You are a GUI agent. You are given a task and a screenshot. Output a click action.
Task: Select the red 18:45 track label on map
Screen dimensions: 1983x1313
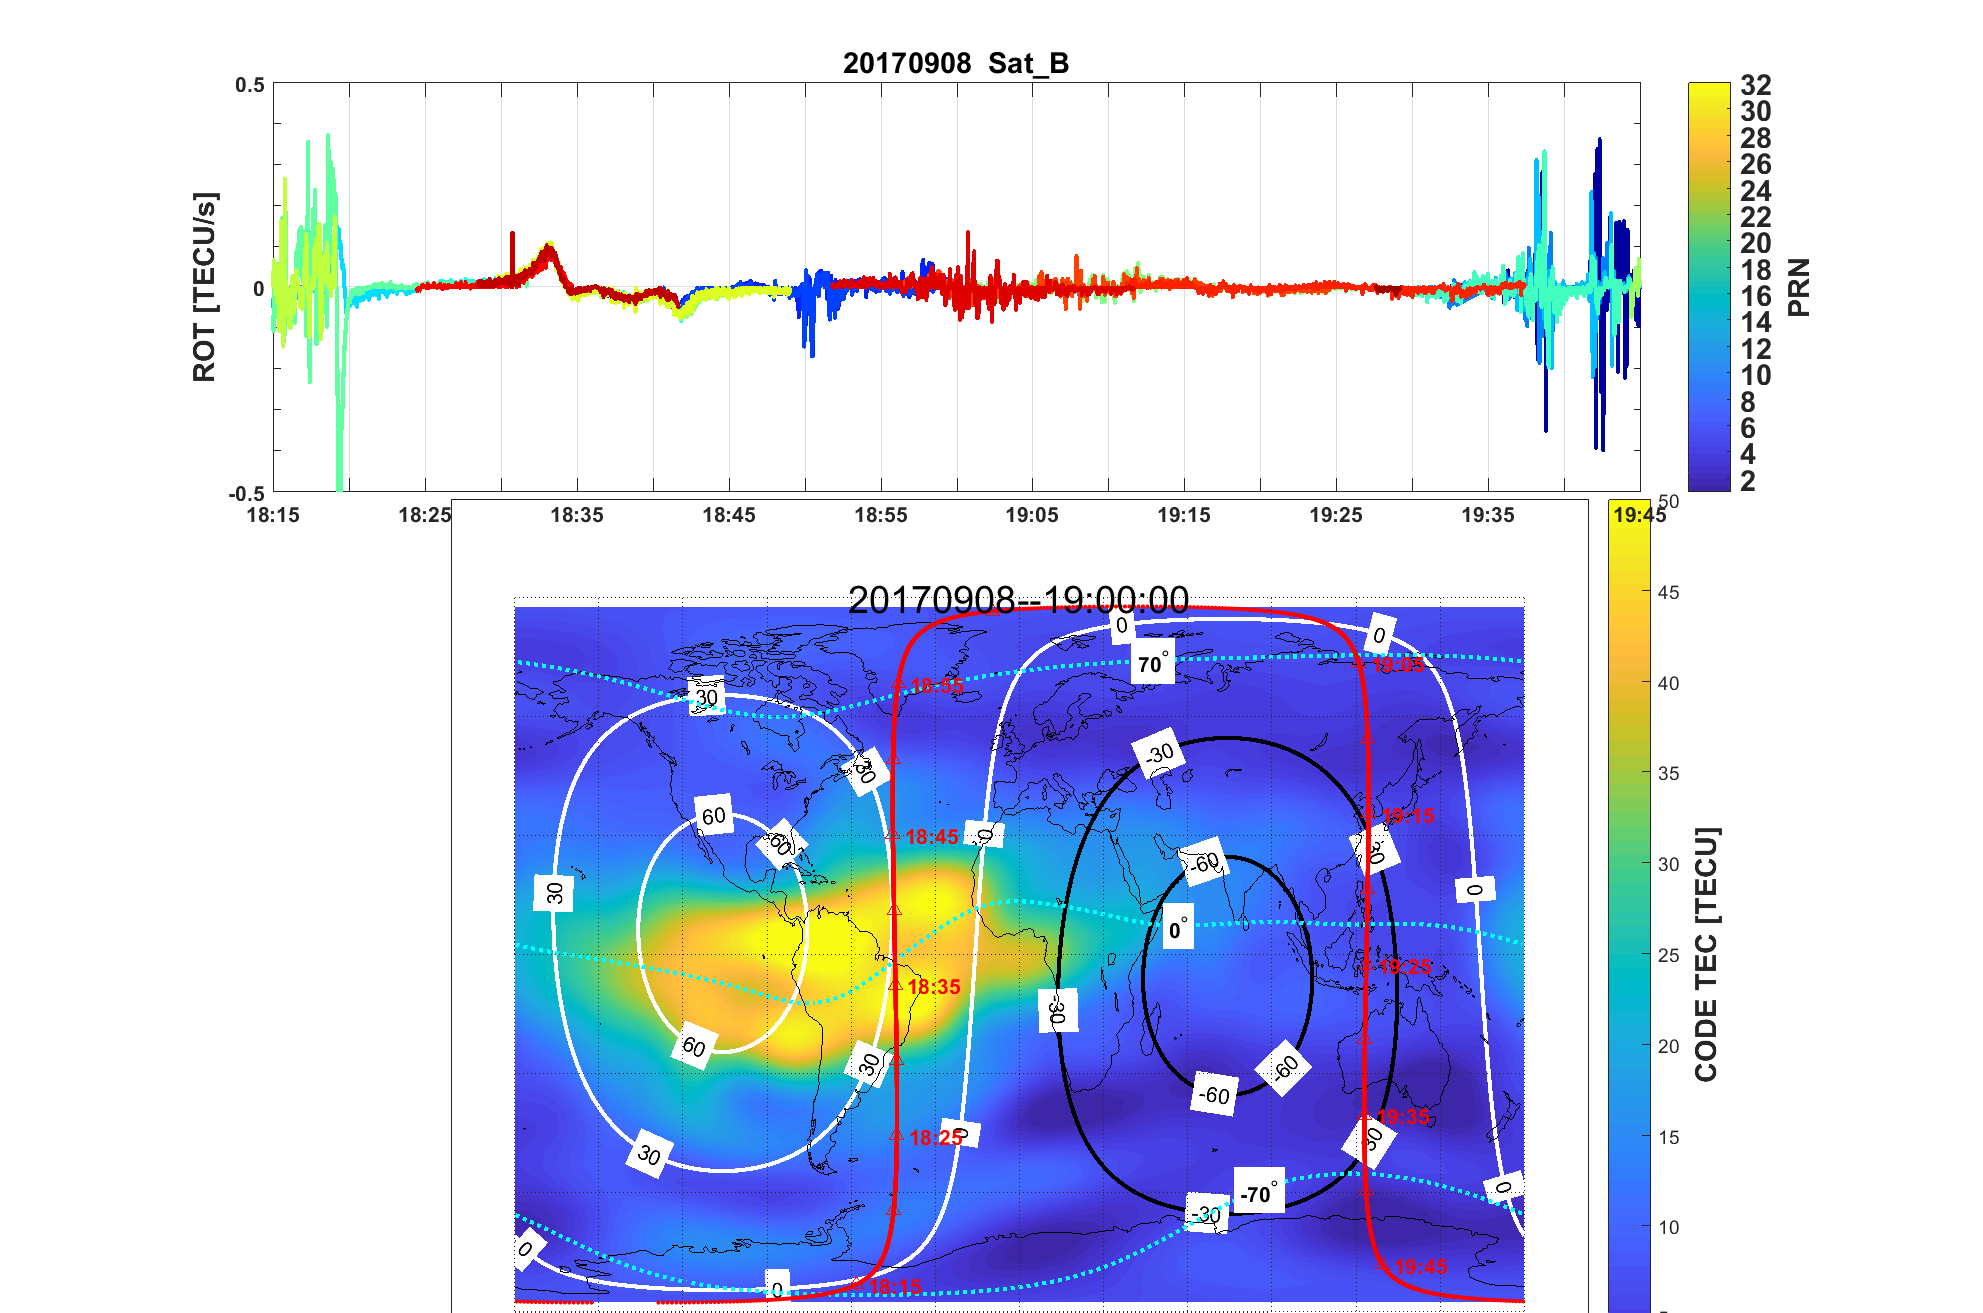tap(931, 837)
